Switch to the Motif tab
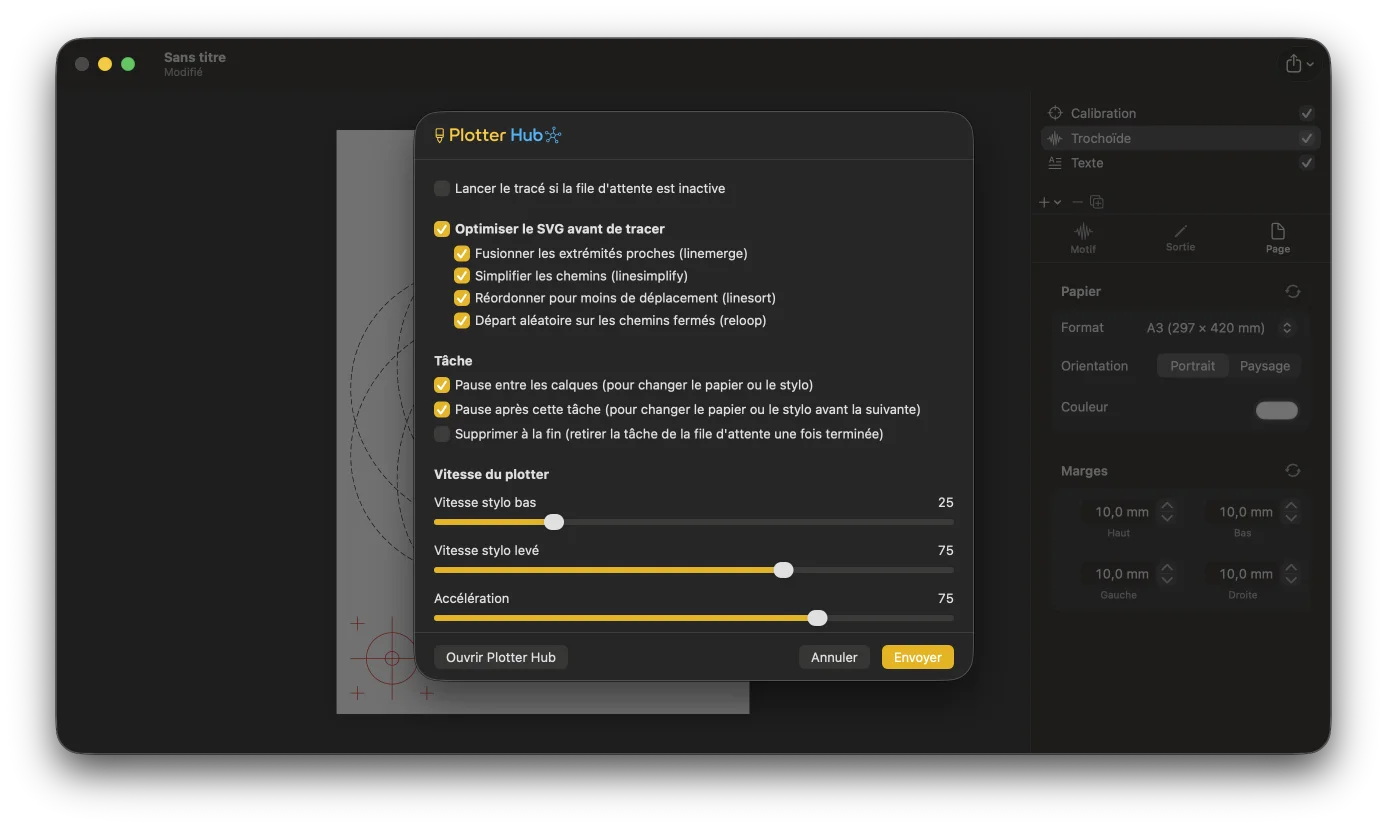This screenshot has width=1387, height=828. tap(1083, 238)
